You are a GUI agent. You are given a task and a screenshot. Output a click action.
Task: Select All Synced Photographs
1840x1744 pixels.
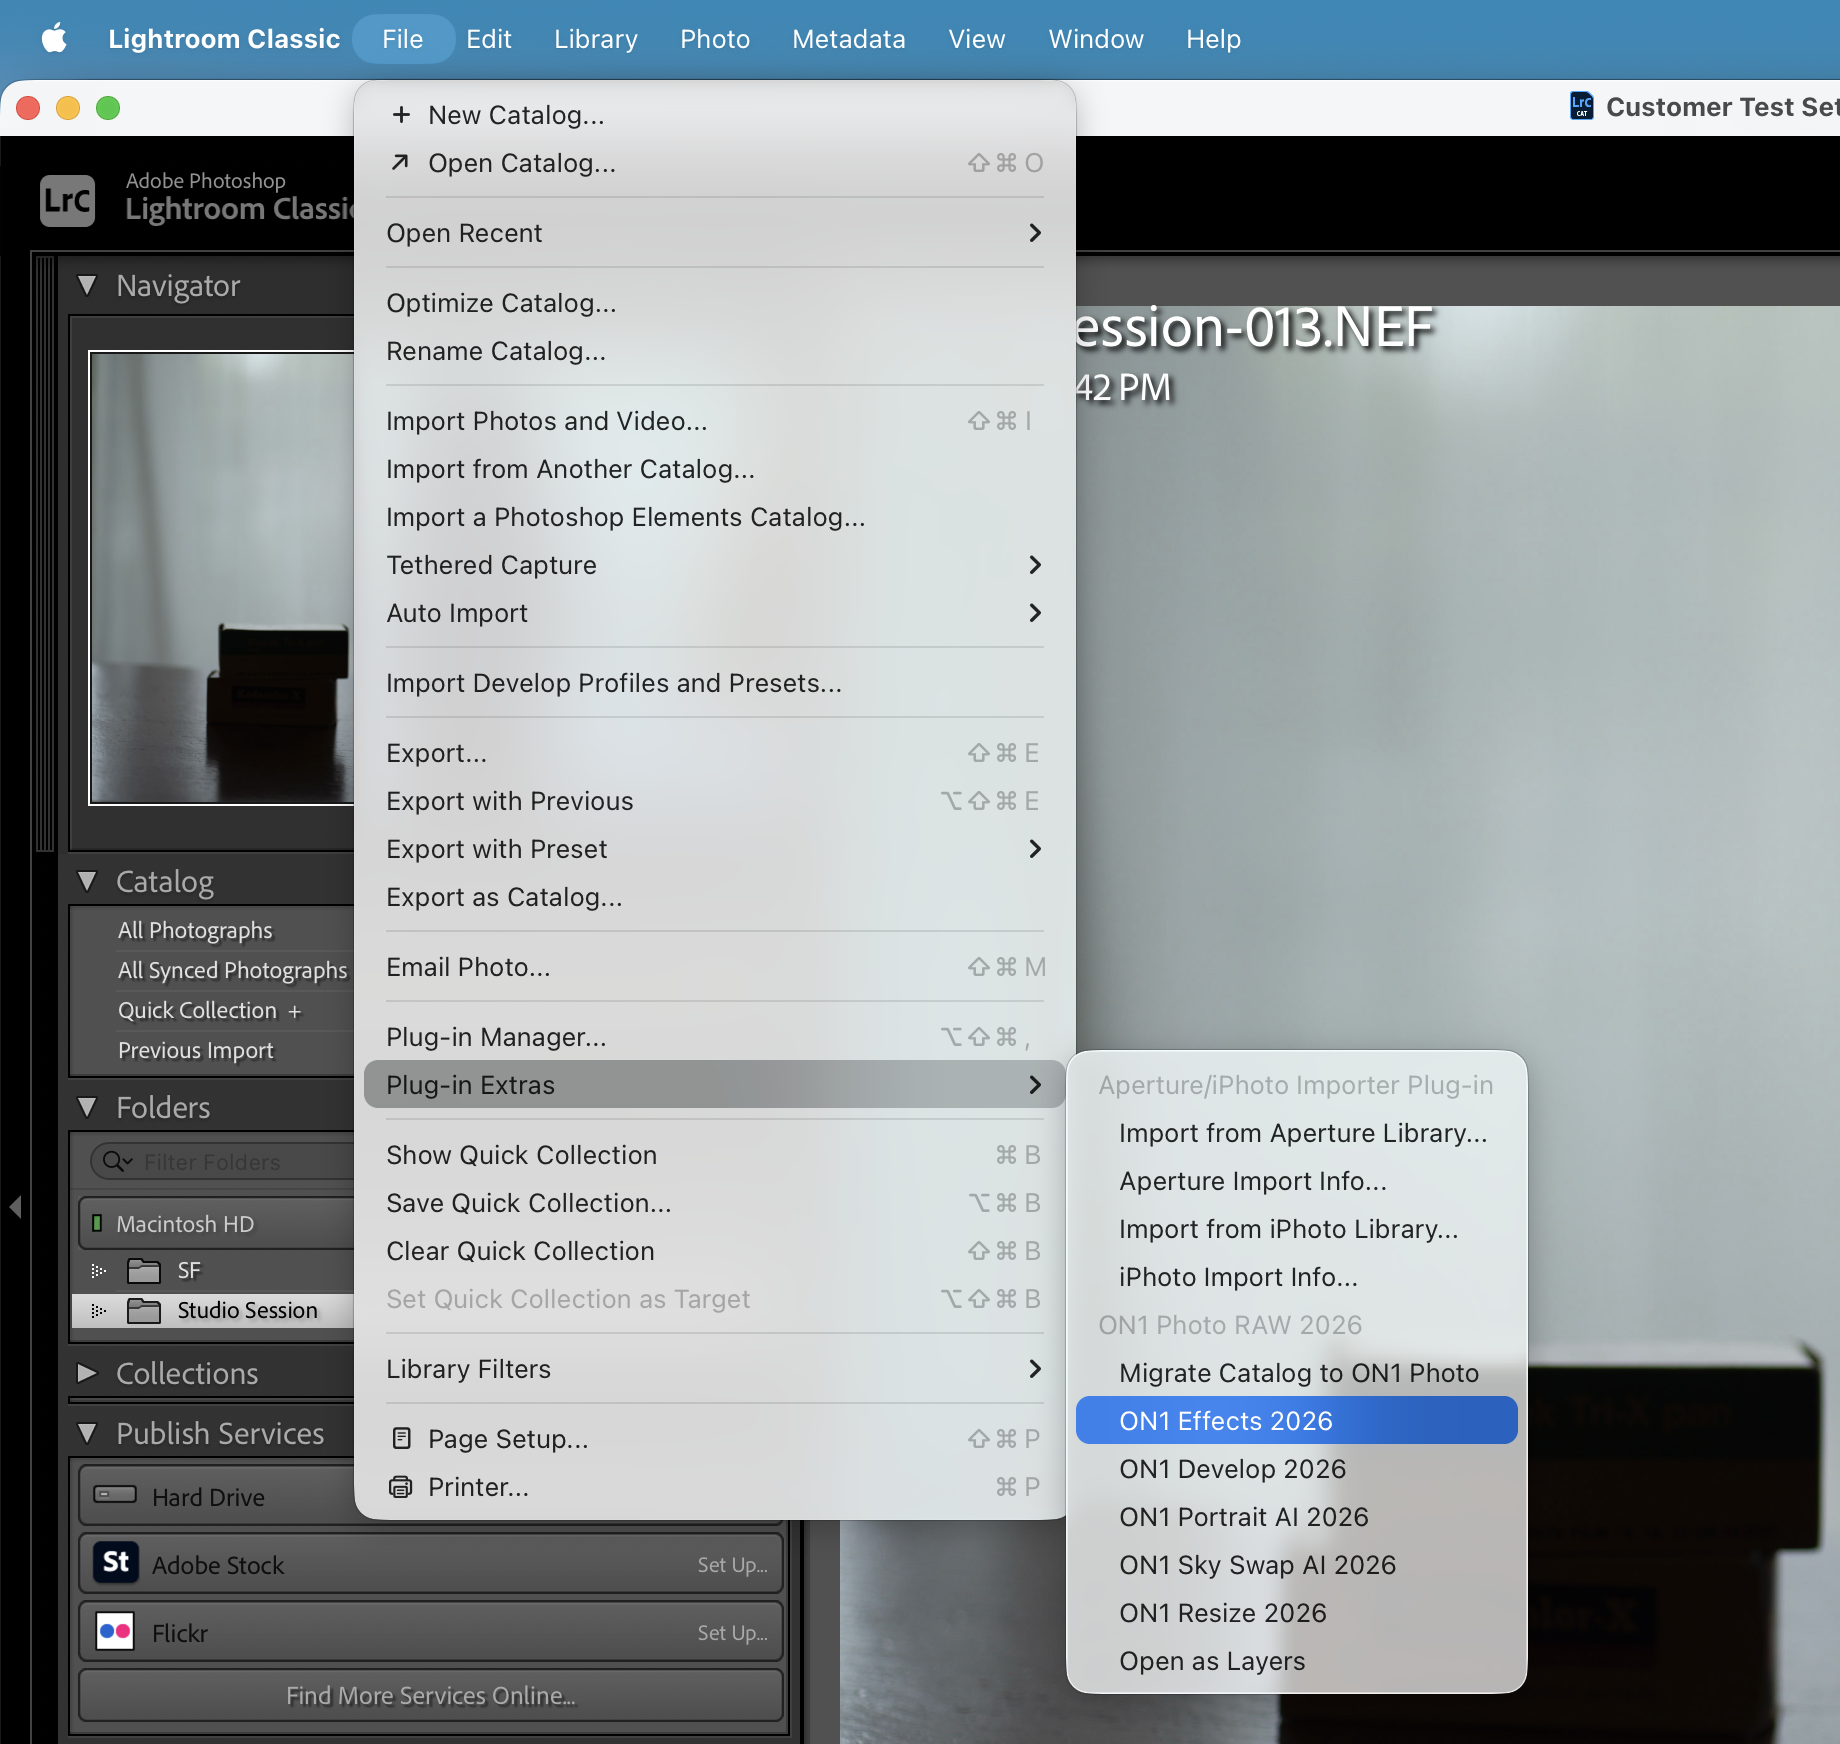point(232,970)
